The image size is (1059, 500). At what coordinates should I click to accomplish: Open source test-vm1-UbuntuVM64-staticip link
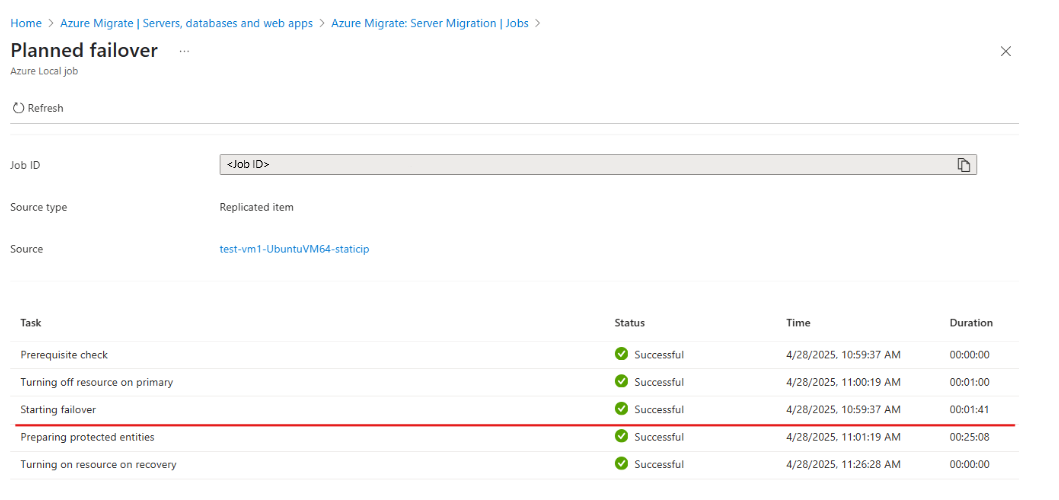294,249
